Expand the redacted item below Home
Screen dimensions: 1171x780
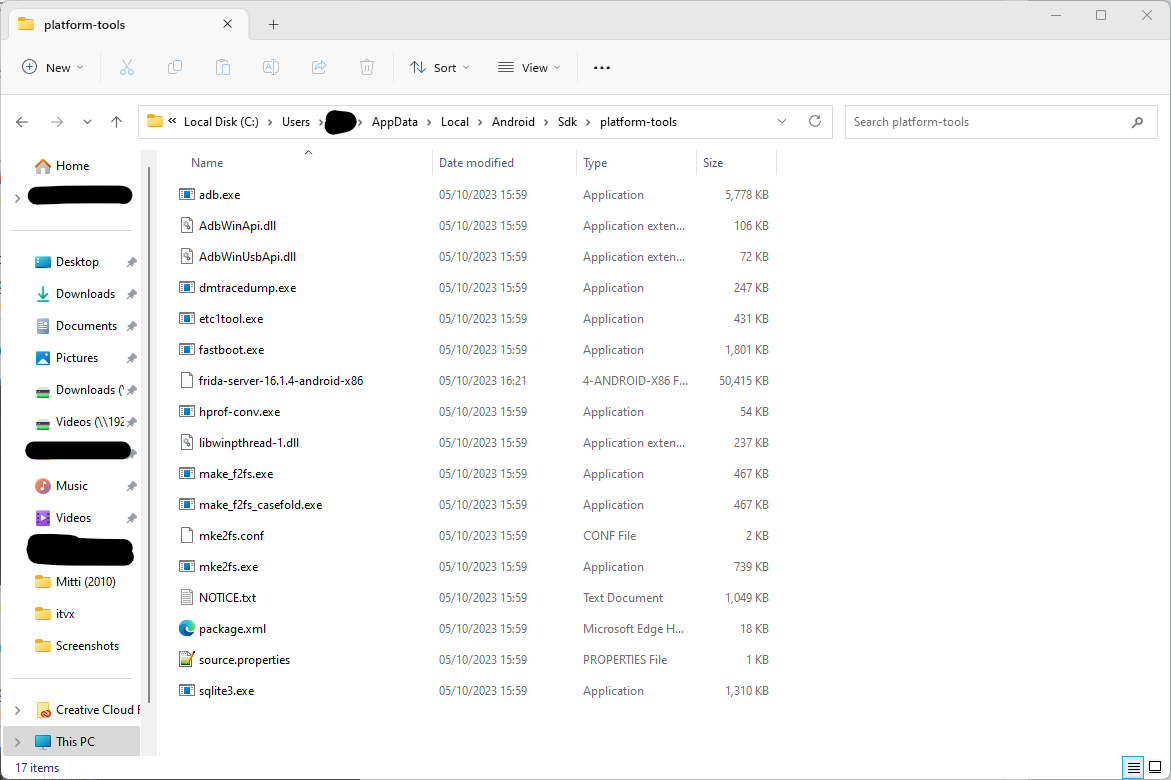(18, 198)
